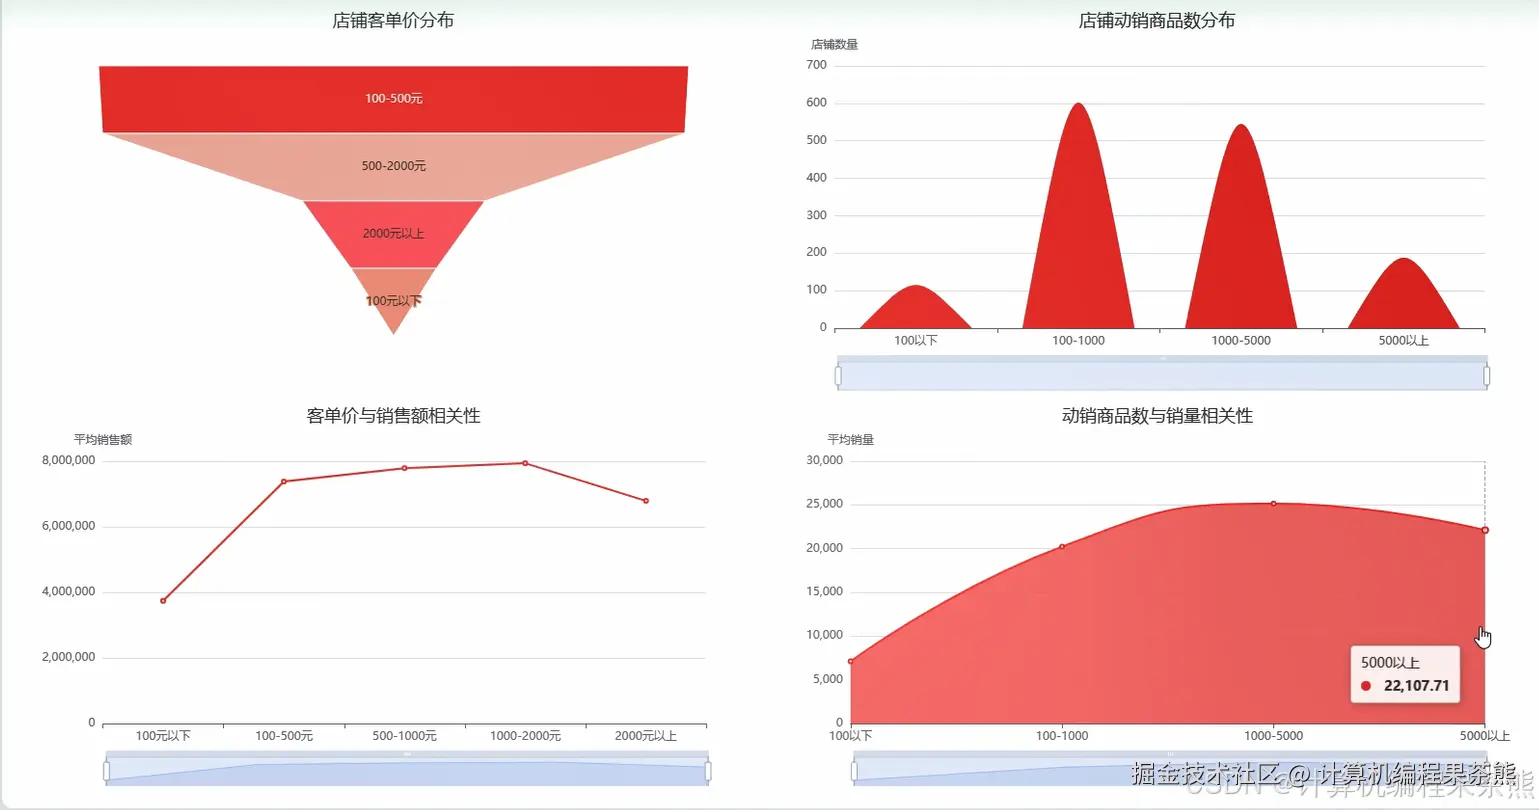Image resolution: width=1539 pixels, height=810 pixels.
Task: Click the 700 y-axis value
Action: 816,65
